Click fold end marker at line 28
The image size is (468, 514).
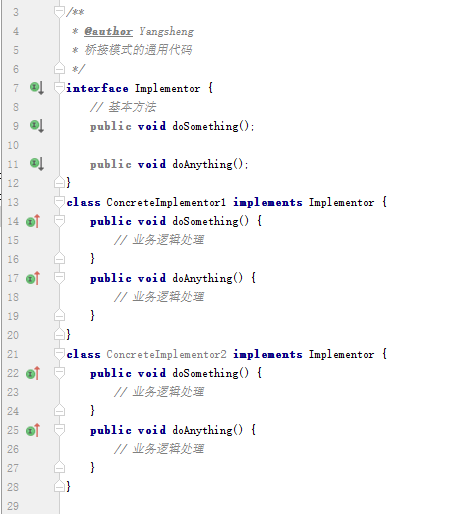tap(59, 486)
